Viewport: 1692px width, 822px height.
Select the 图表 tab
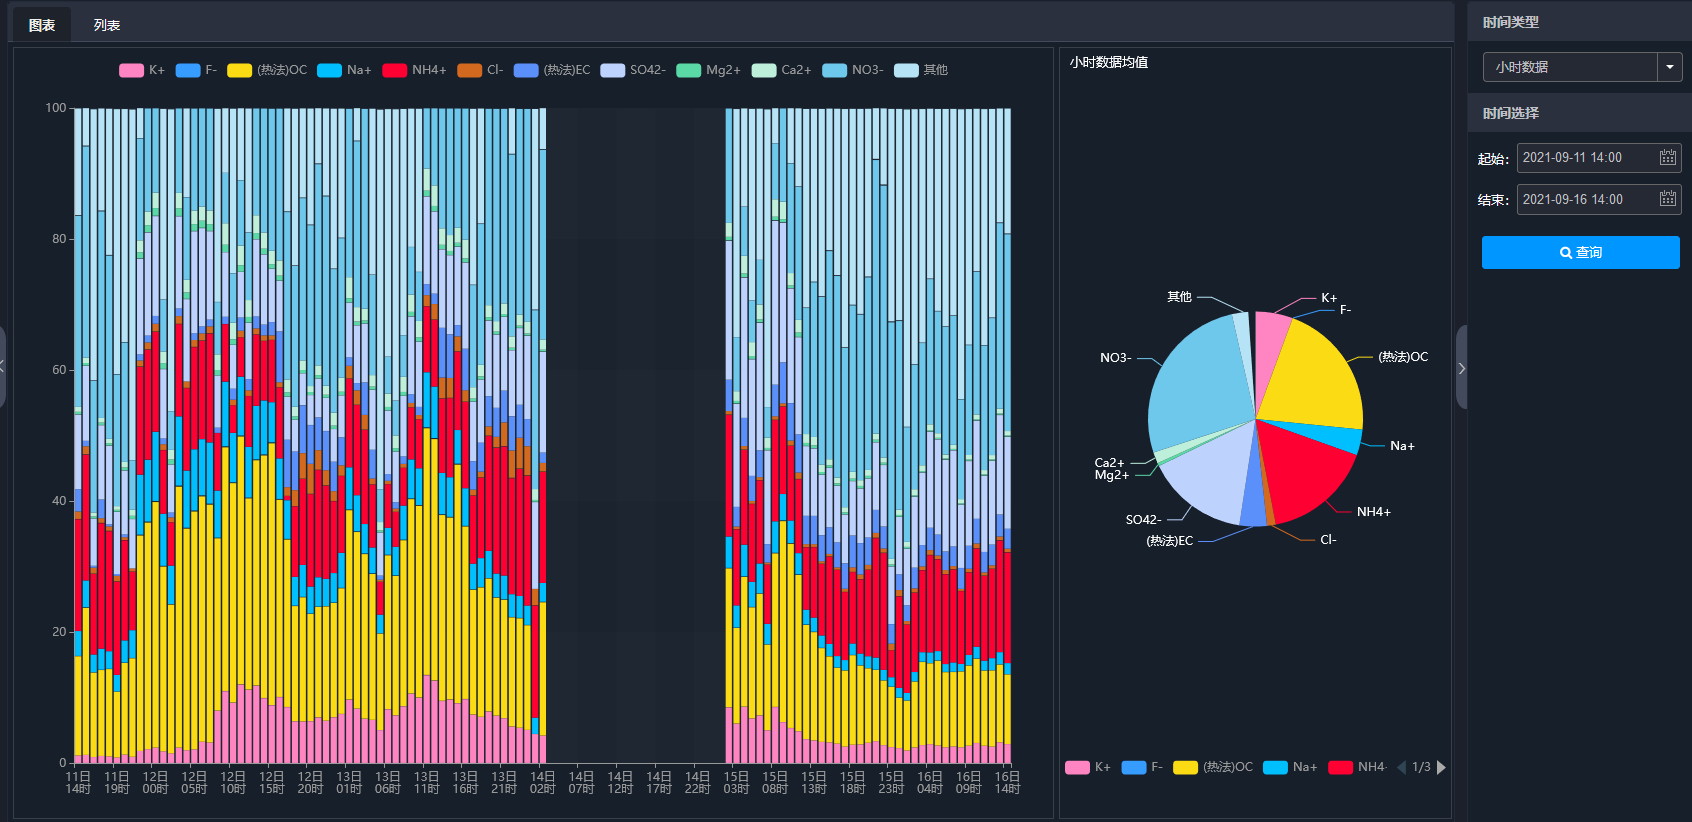click(x=42, y=25)
